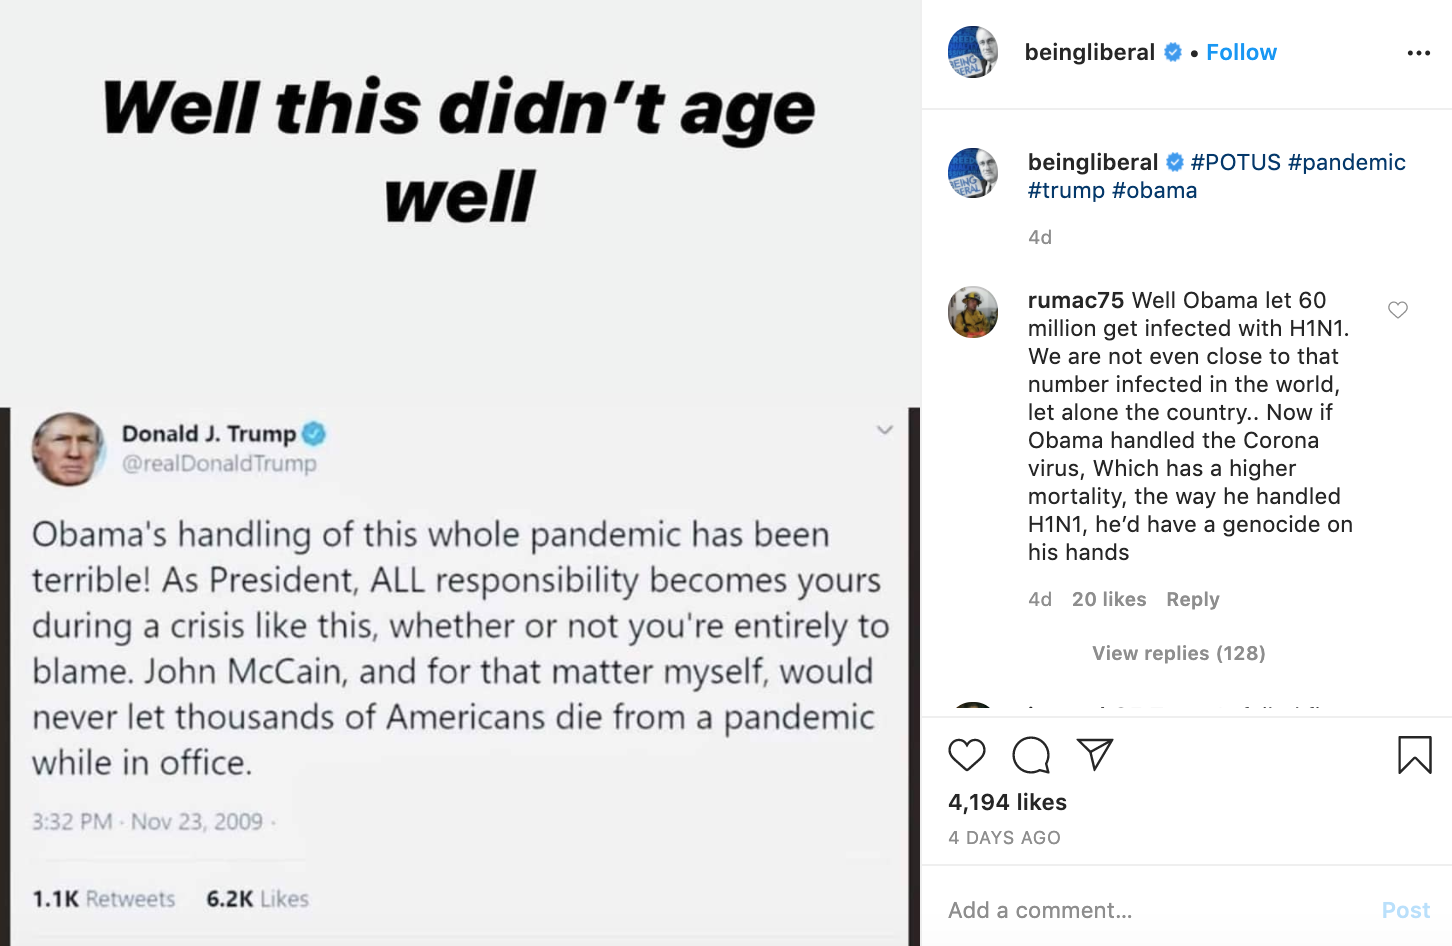
Task: Like the post with the heart icon
Action: coord(967,755)
